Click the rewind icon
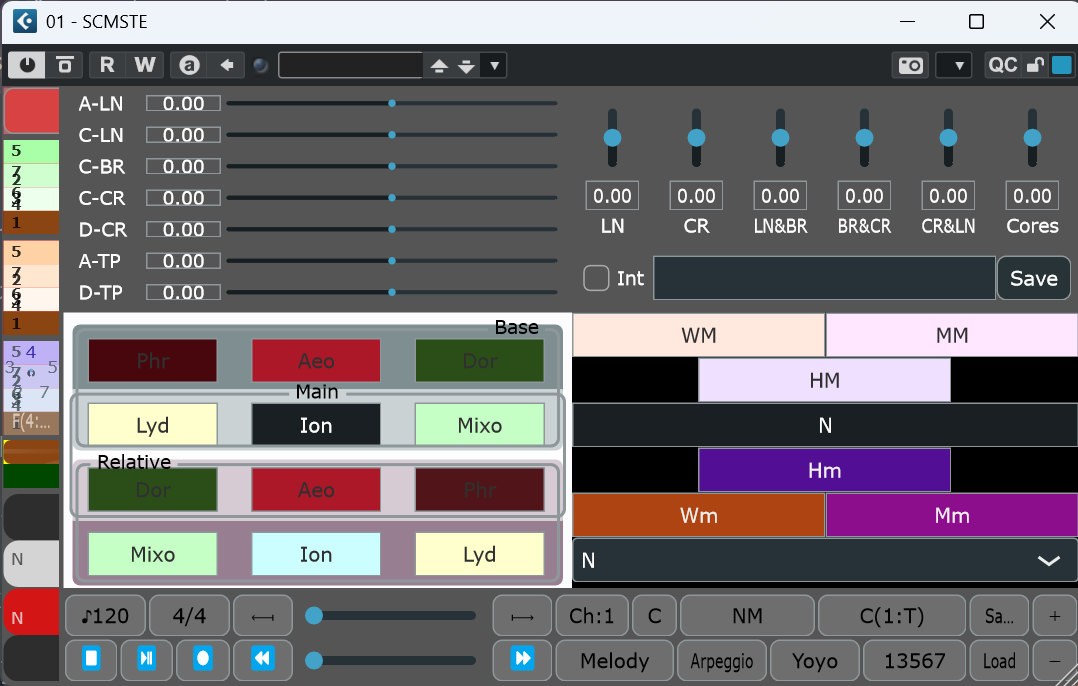This screenshot has height=686, width=1078. click(263, 659)
